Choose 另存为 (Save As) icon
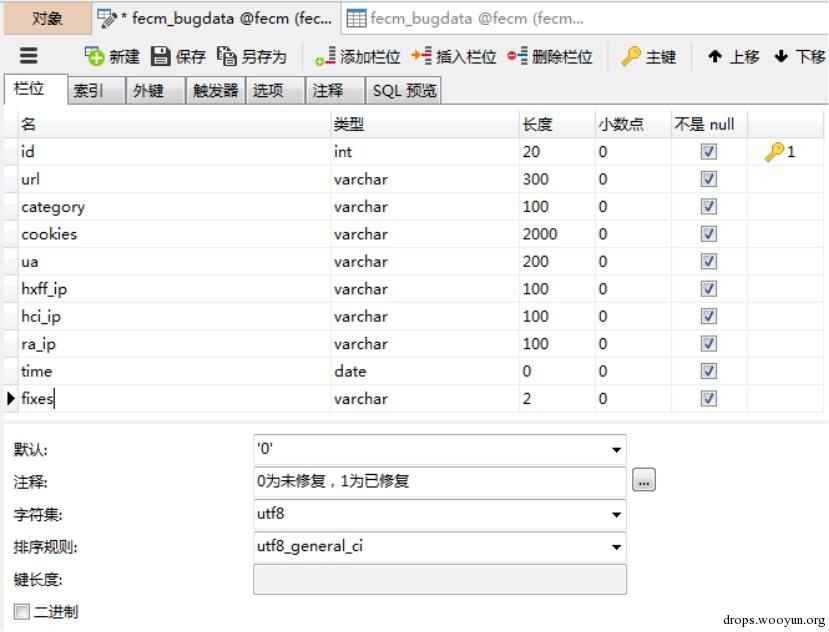829x632 pixels. click(226, 56)
